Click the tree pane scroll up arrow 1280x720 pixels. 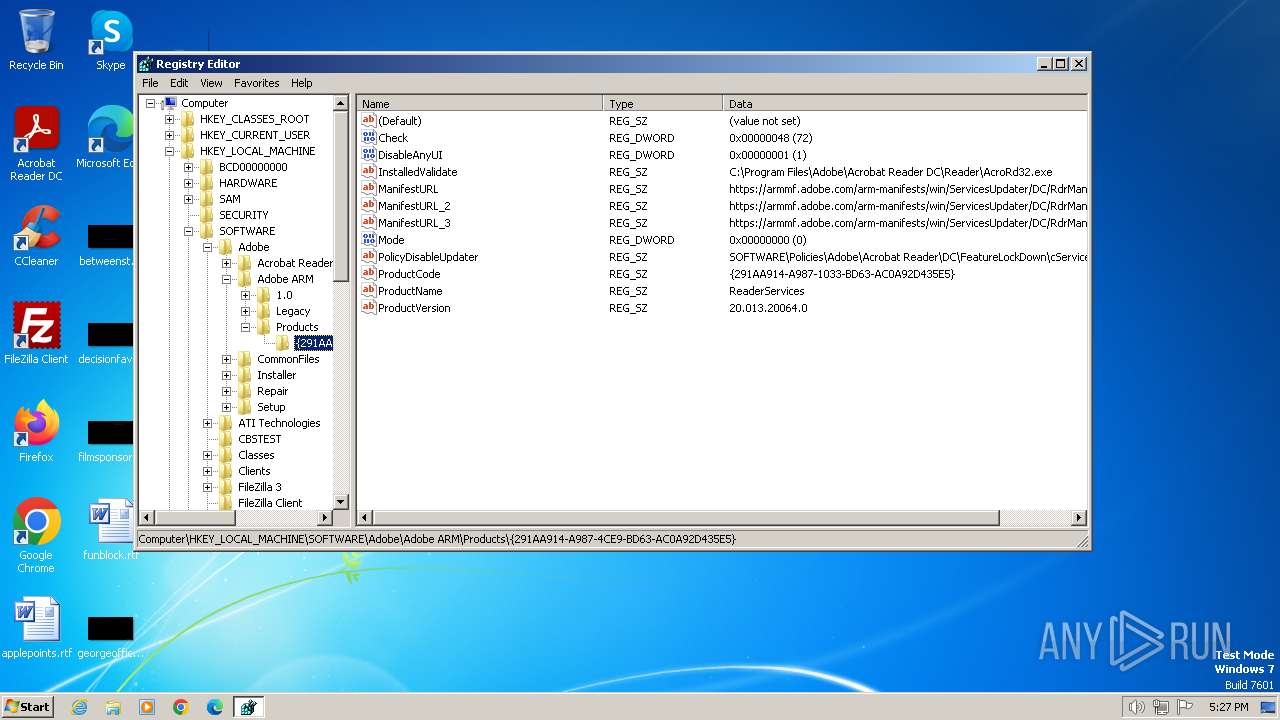340,104
